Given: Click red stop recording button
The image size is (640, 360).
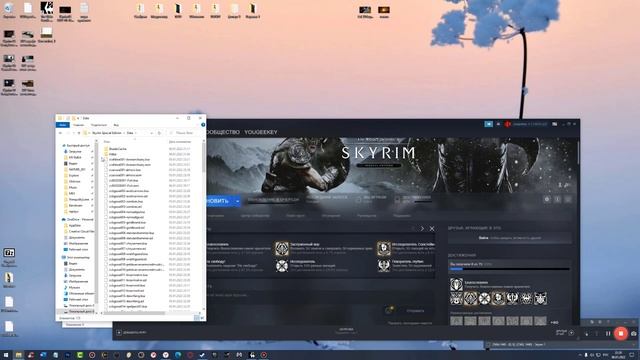Looking at the screenshot, I should coord(621,333).
